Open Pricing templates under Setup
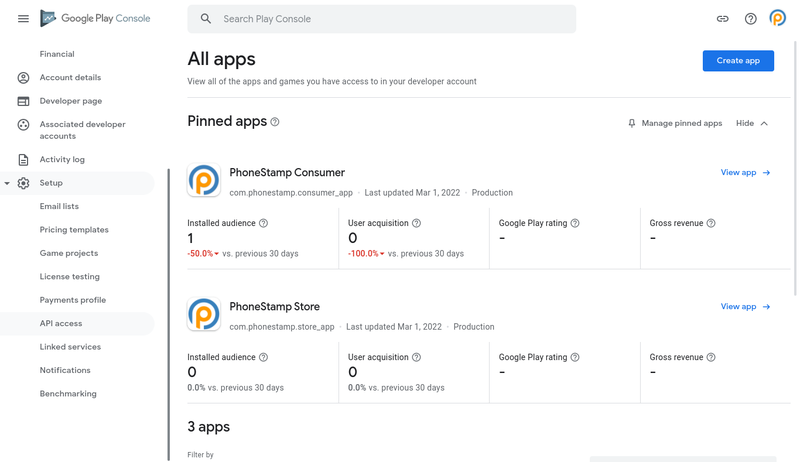 coord(74,230)
